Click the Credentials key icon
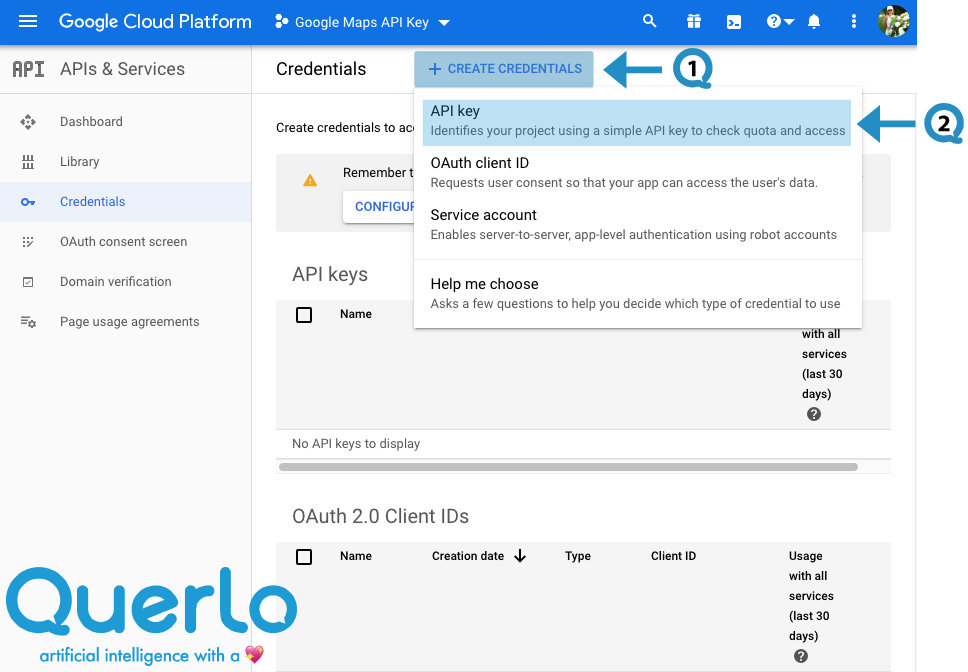Viewport: 968px width, 672px height. [x=28, y=202]
